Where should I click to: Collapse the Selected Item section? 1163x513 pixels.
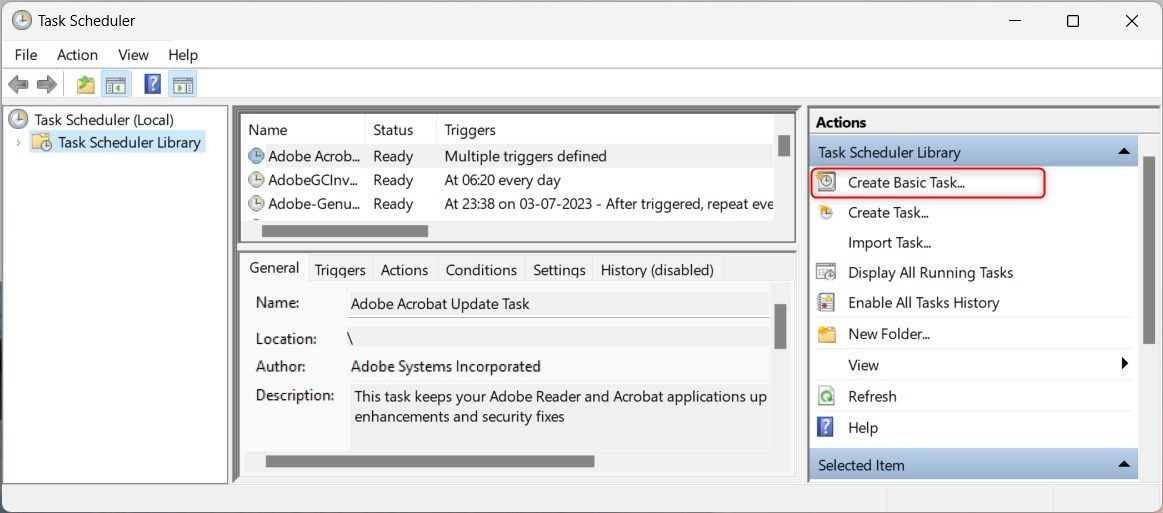pos(1124,465)
